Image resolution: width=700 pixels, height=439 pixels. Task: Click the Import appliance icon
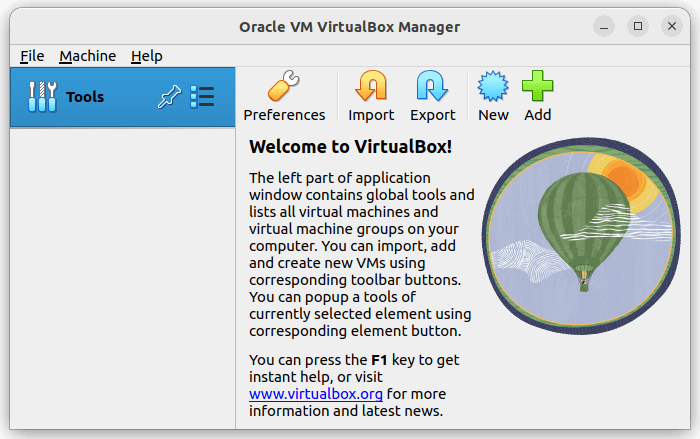(371, 86)
